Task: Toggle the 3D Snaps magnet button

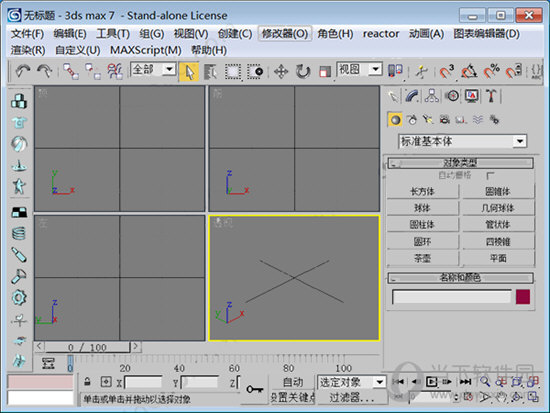Action: pos(447,71)
